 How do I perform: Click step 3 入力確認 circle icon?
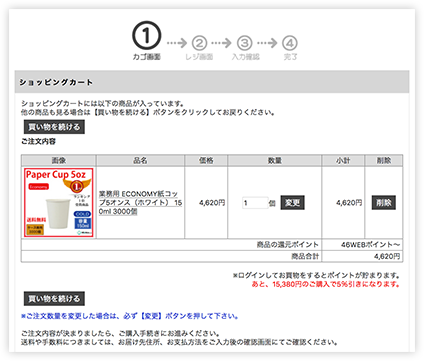tap(245, 43)
